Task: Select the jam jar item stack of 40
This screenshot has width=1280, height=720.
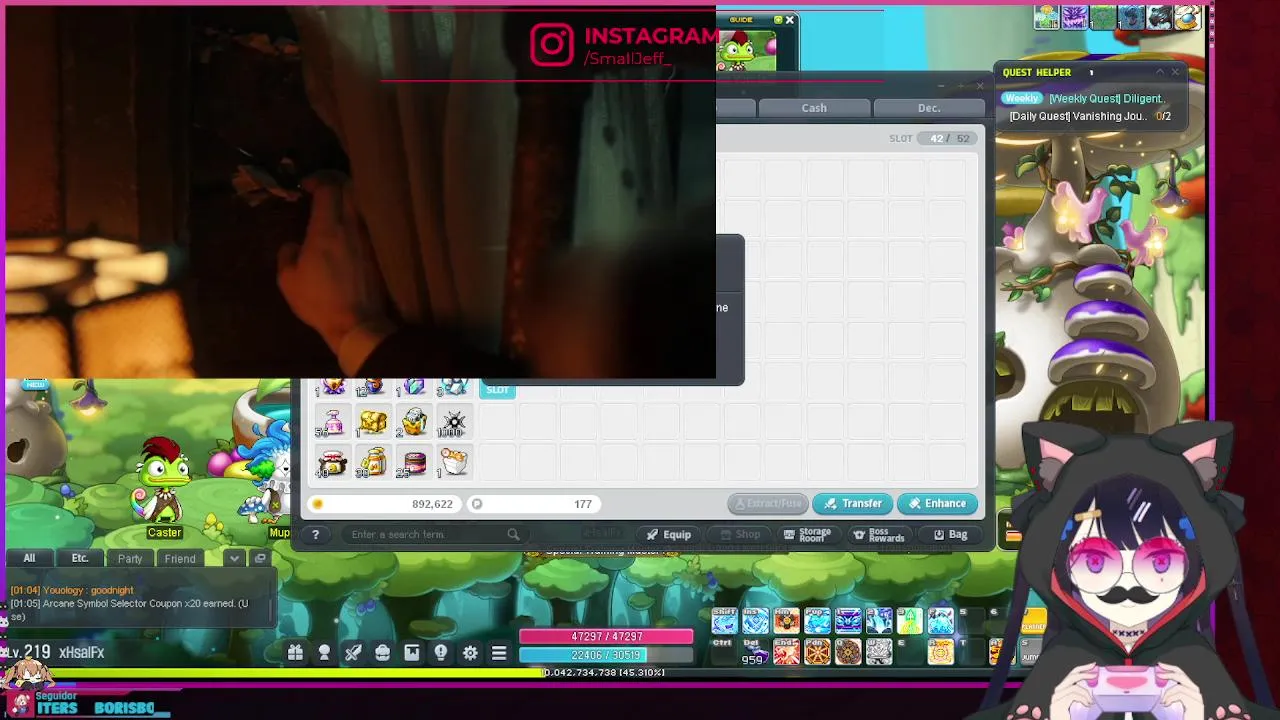Action: point(332,462)
